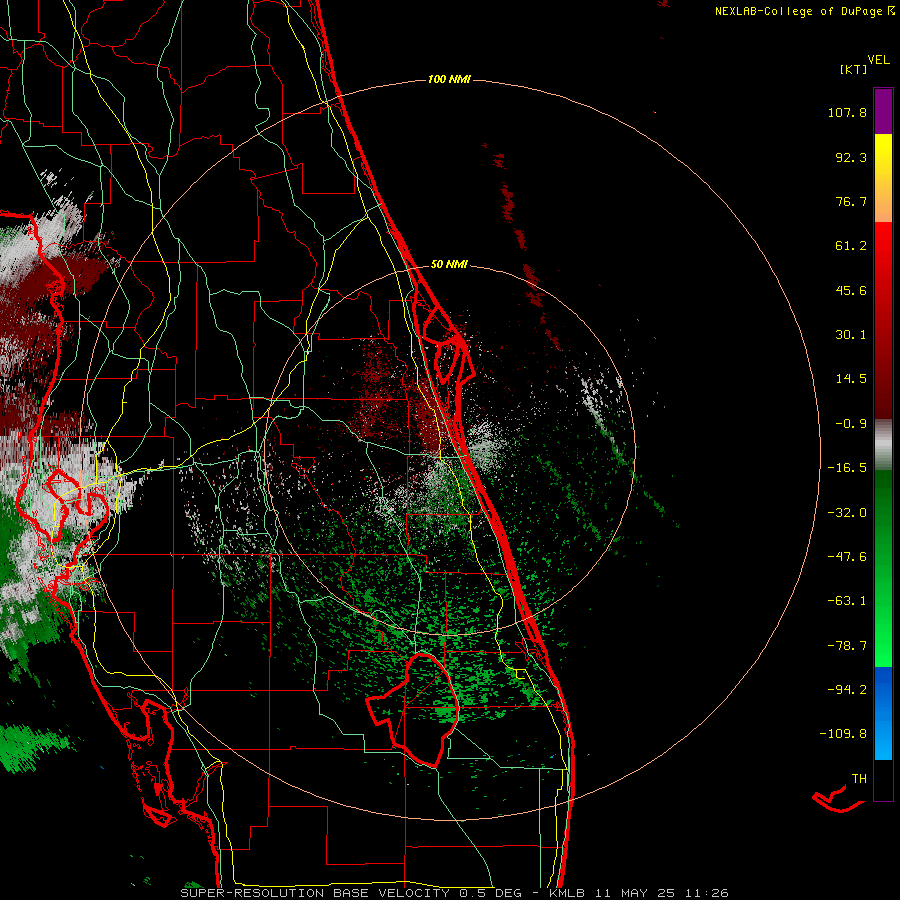This screenshot has width=900, height=900.
Task: Click the 100 NMI range ring label
Action: 449,79
